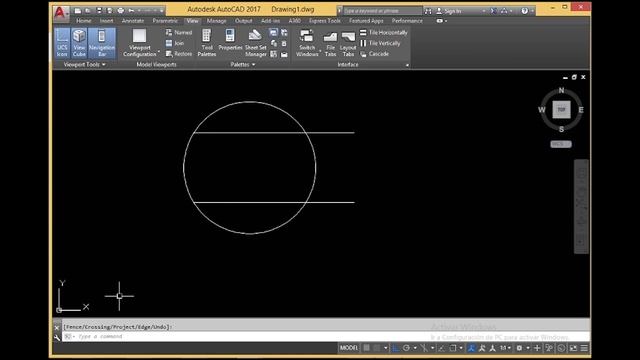Screen dimensions: 640x360
Task: Click the E compass direction on ViewCube
Action: [x=581, y=110]
